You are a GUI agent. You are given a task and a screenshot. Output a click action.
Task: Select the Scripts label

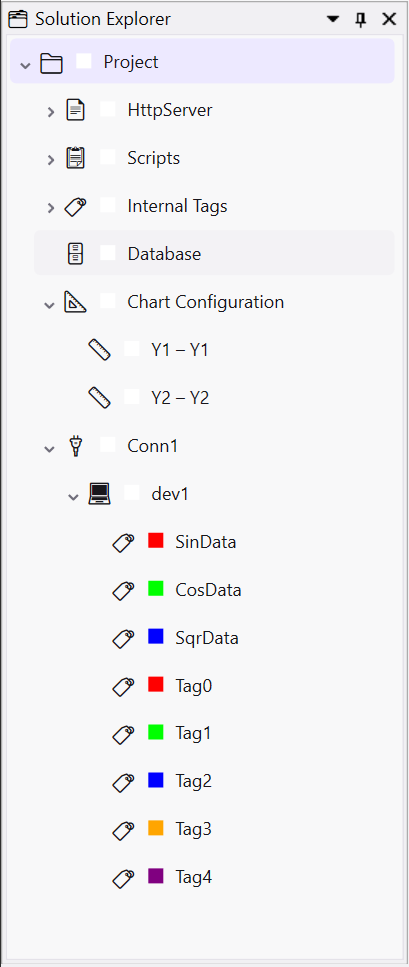[154, 158]
